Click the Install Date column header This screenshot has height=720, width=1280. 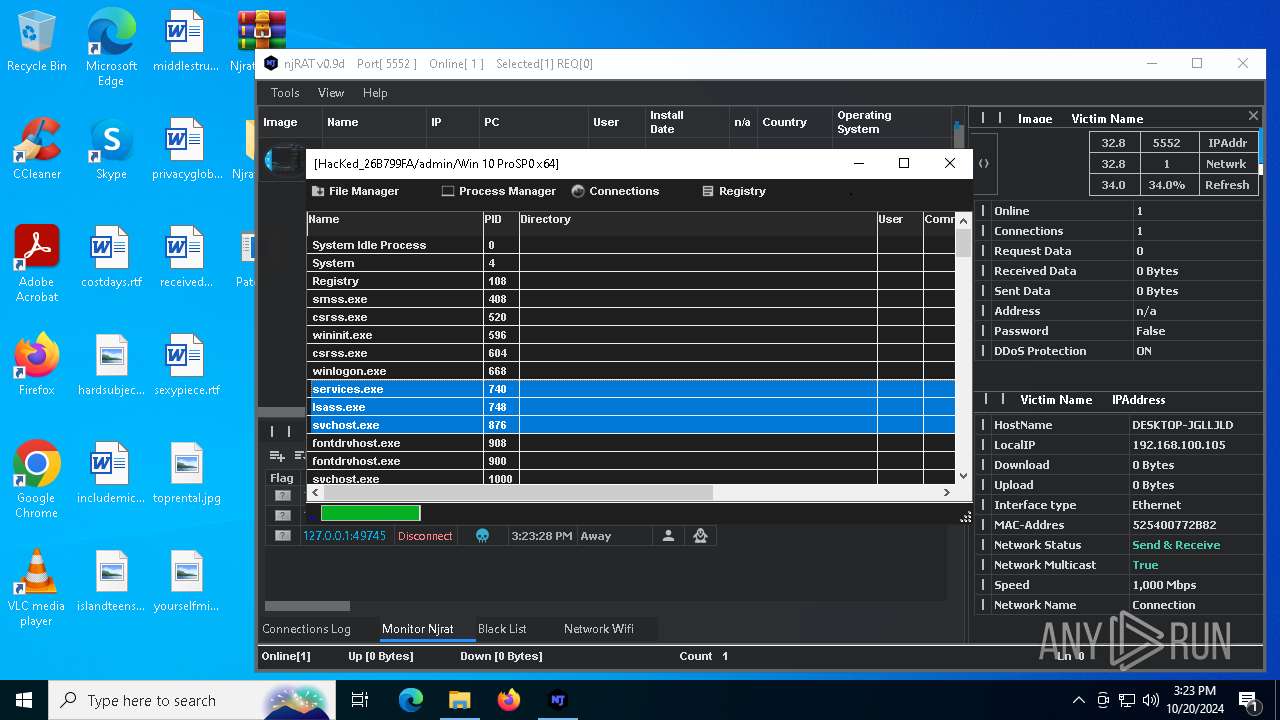click(x=687, y=122)
